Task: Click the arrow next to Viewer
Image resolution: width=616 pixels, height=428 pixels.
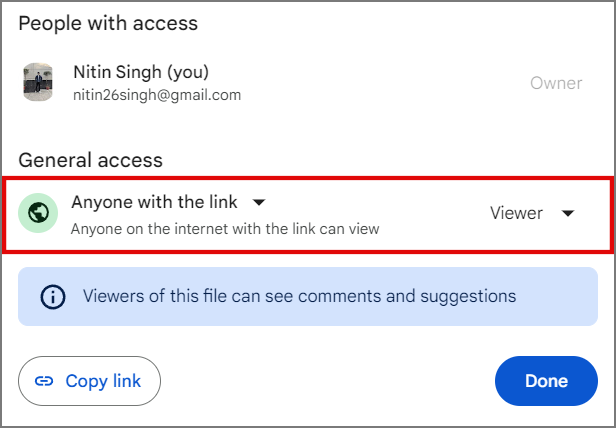Action: pyautogui.click(x=568, y=213)
